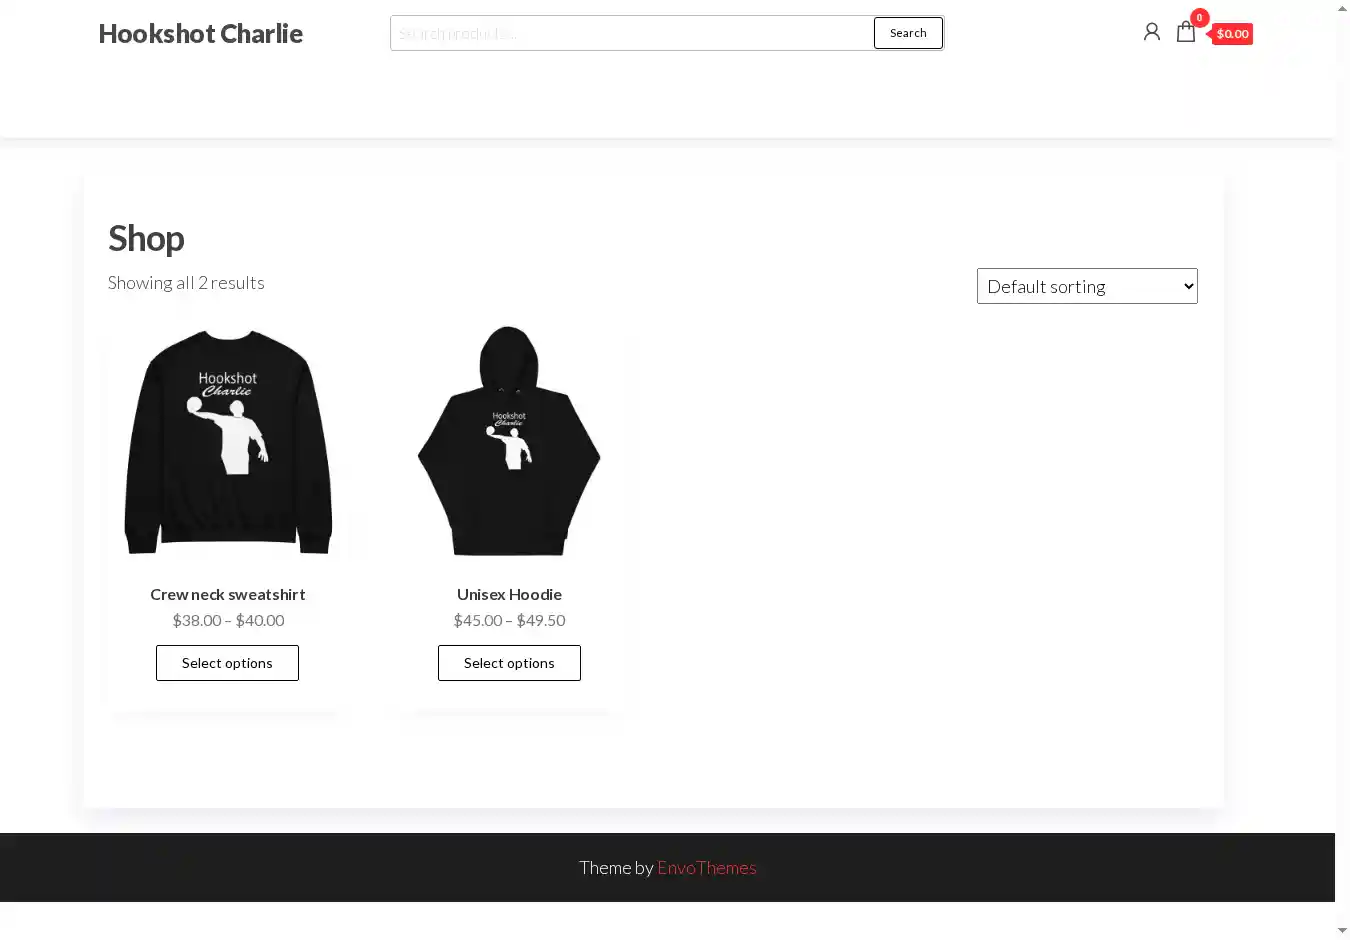The image size is (1350, 940).
Task: Open the Unisex Hoodie product image
Action: point(509,441)
